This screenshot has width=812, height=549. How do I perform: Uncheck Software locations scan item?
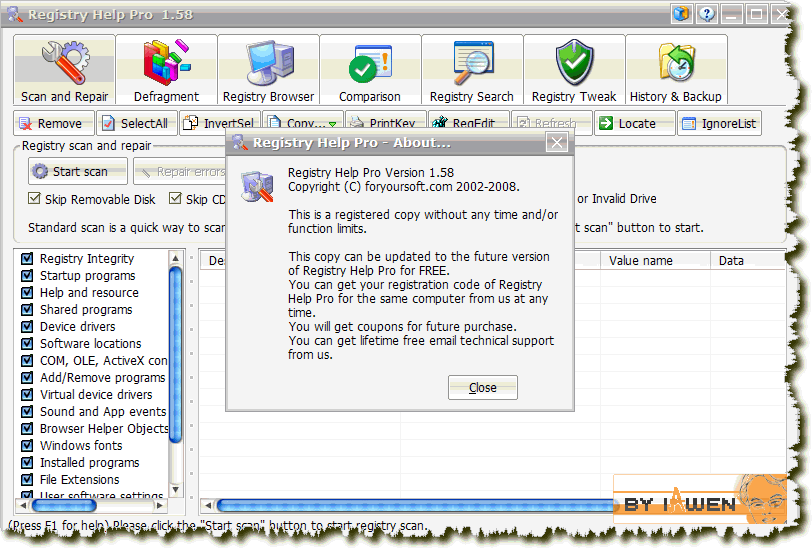(27, 344)
